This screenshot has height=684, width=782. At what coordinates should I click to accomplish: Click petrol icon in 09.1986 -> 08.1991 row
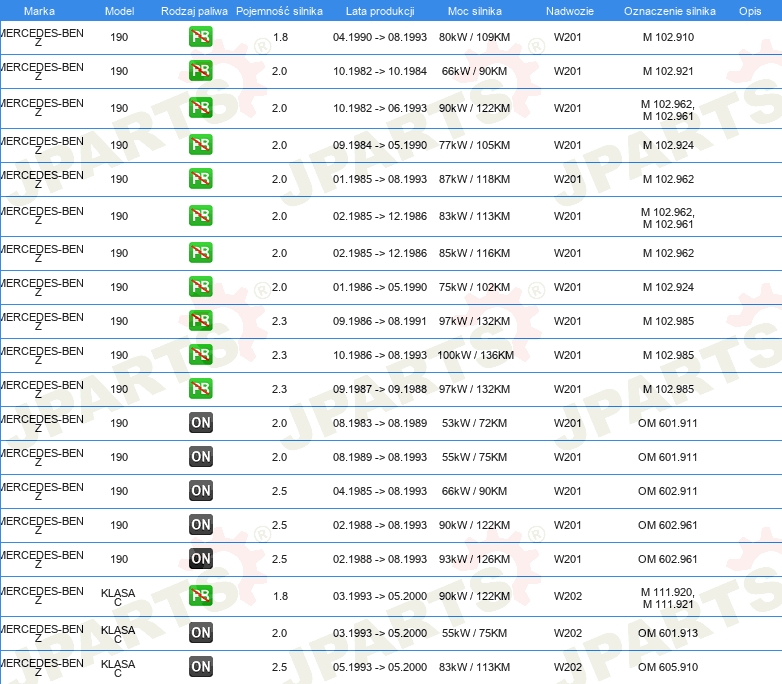(200, 320)
